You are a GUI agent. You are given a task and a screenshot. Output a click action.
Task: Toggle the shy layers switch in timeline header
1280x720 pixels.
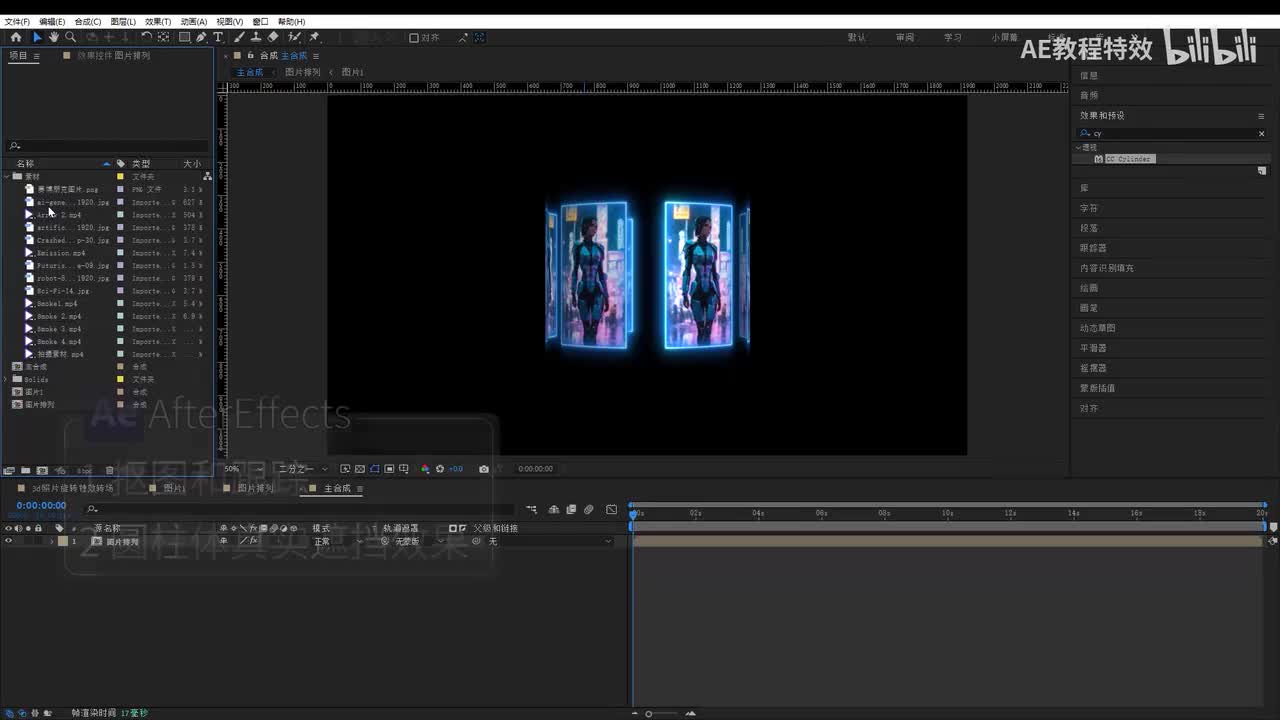[x=556, y=510]
